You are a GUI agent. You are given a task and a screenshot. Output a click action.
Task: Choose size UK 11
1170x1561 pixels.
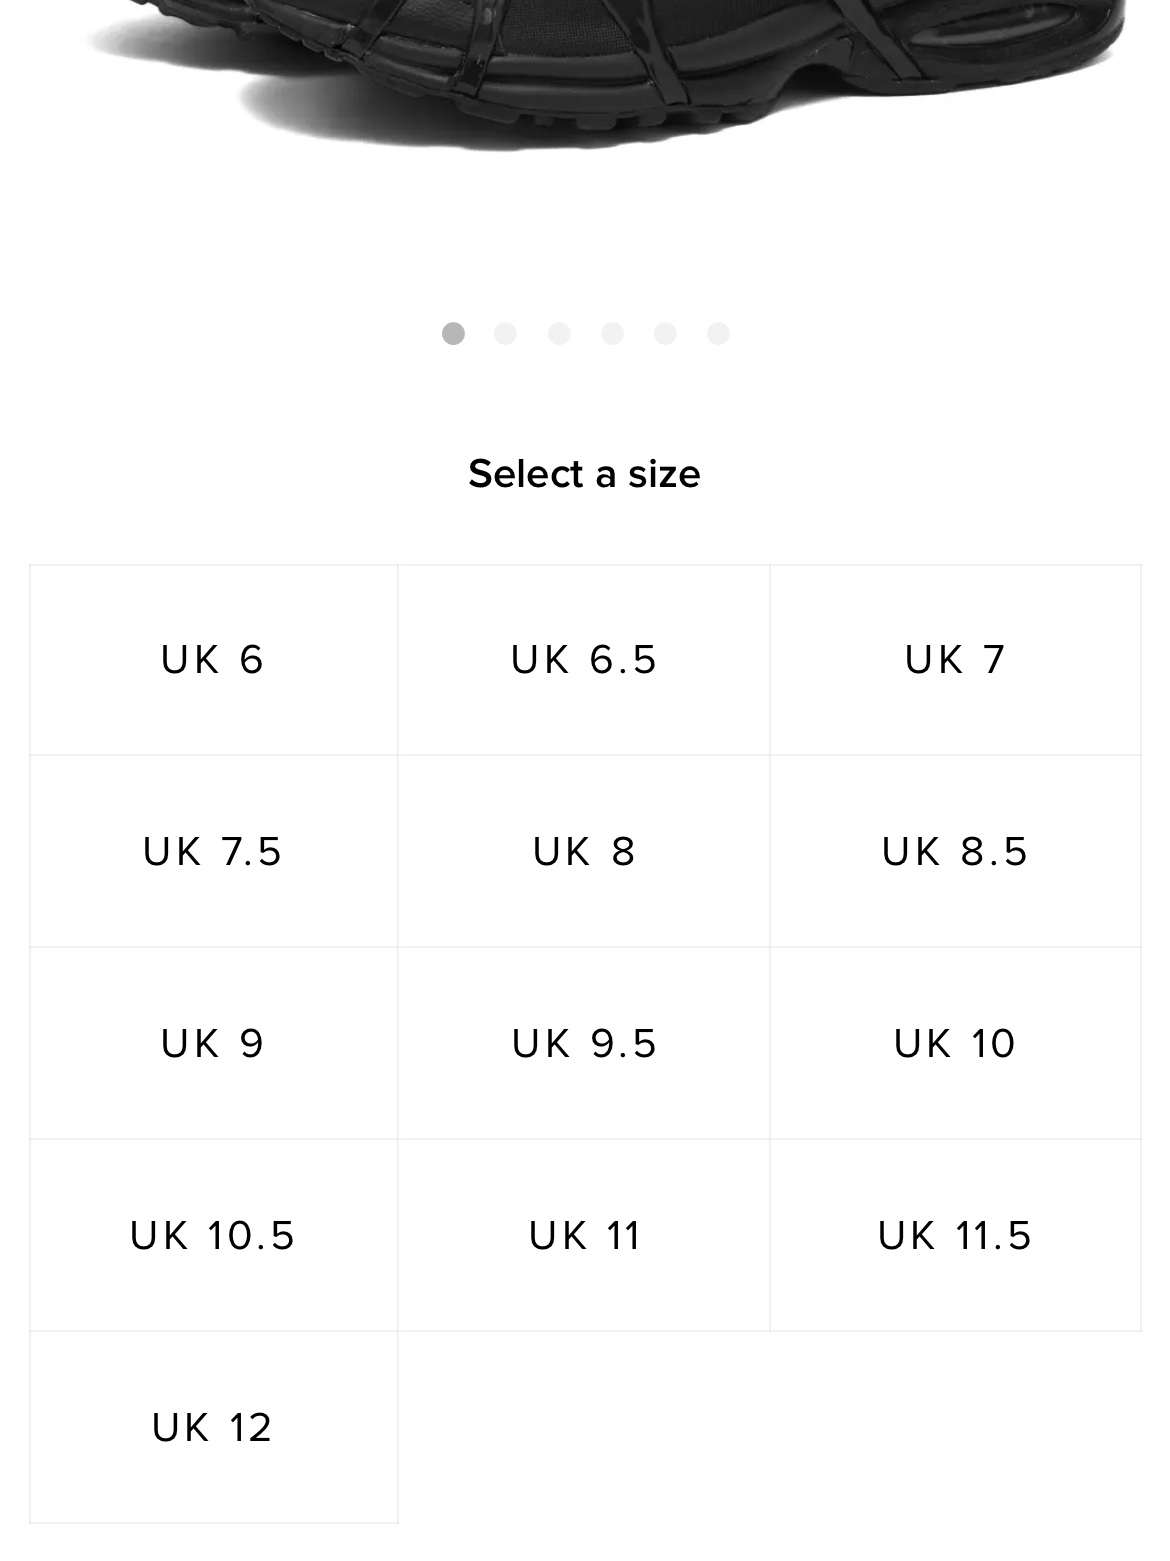tap(584, 1235)
